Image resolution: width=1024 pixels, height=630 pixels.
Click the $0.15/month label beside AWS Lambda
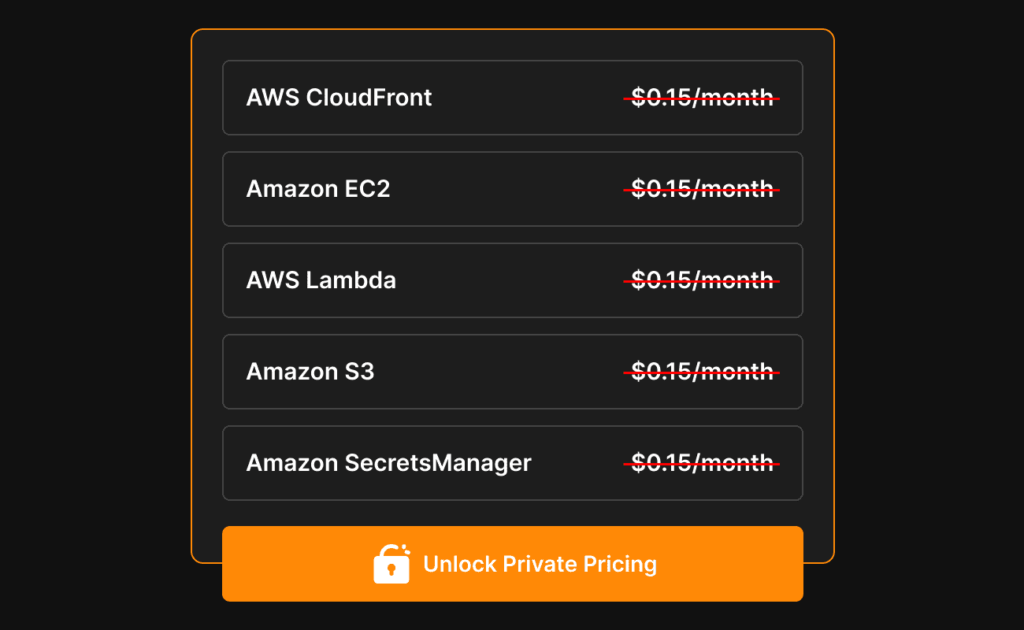click(x=701, y=280)
